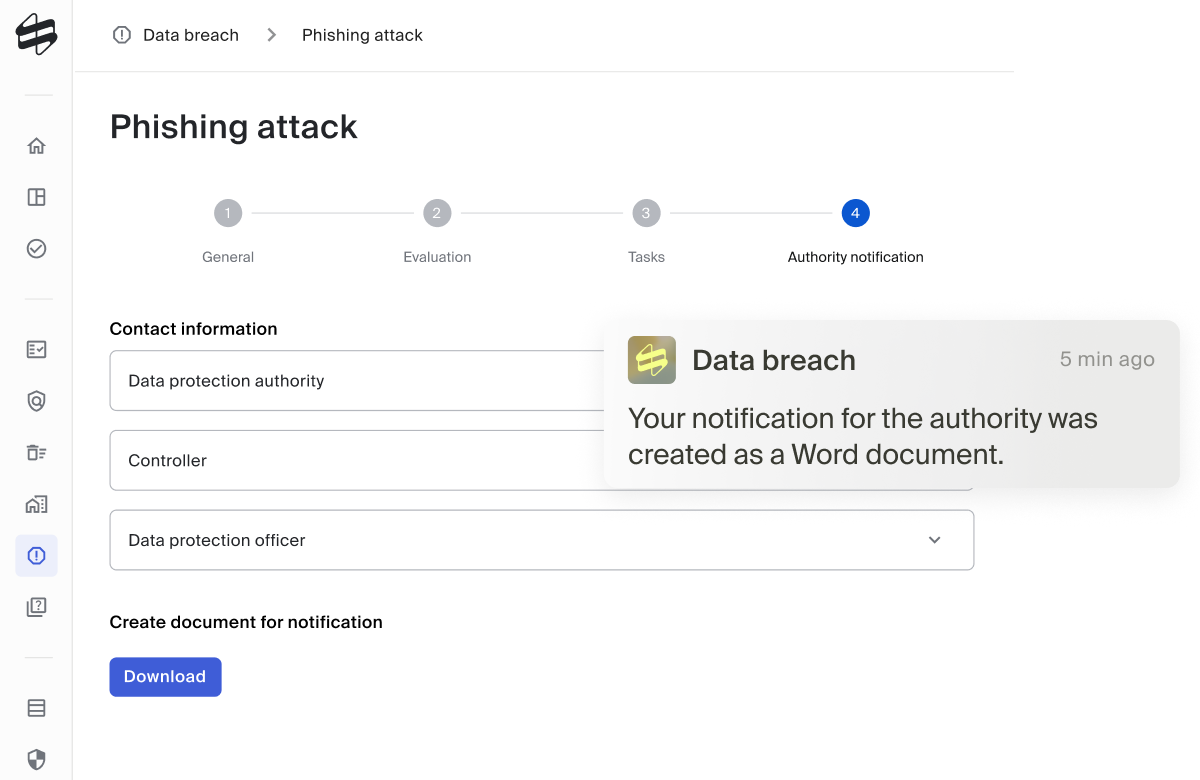Go to Data breach breadcrumb link
This screenshot has height=780, width=1200.
(x=191, y=35)
